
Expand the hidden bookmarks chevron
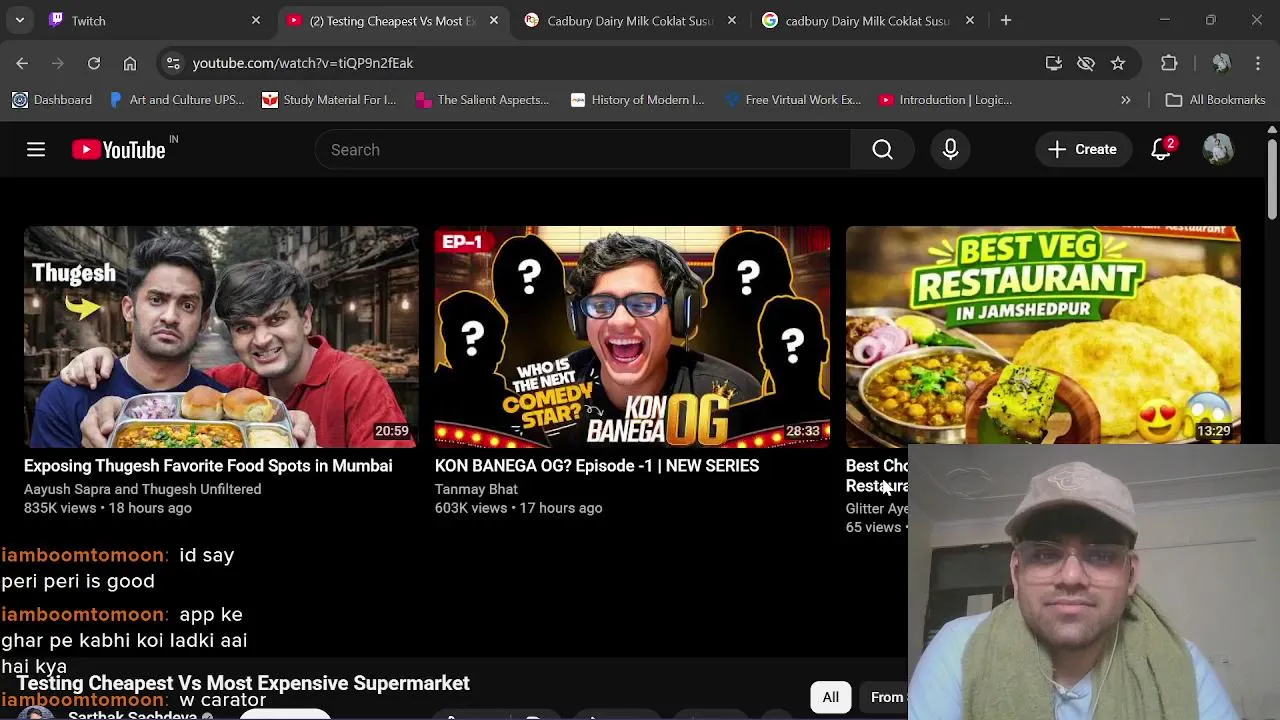pos(1126,100)
